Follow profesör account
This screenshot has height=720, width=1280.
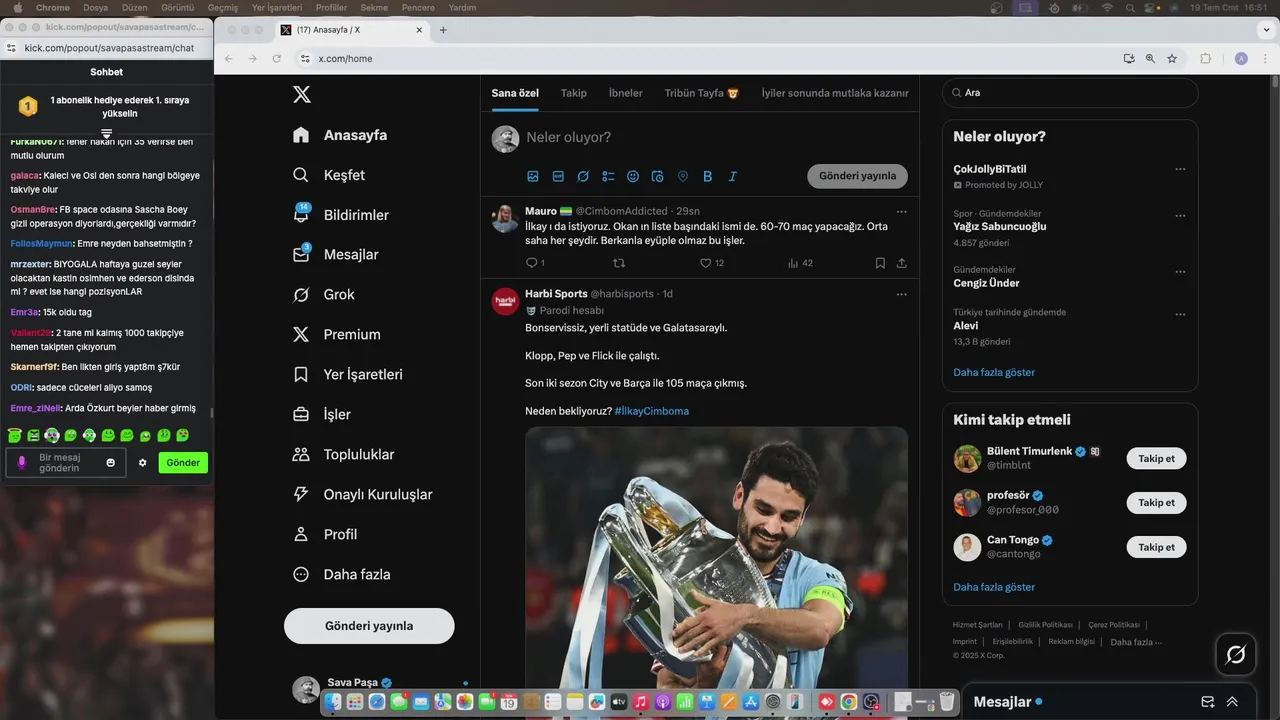[1156, 502]
